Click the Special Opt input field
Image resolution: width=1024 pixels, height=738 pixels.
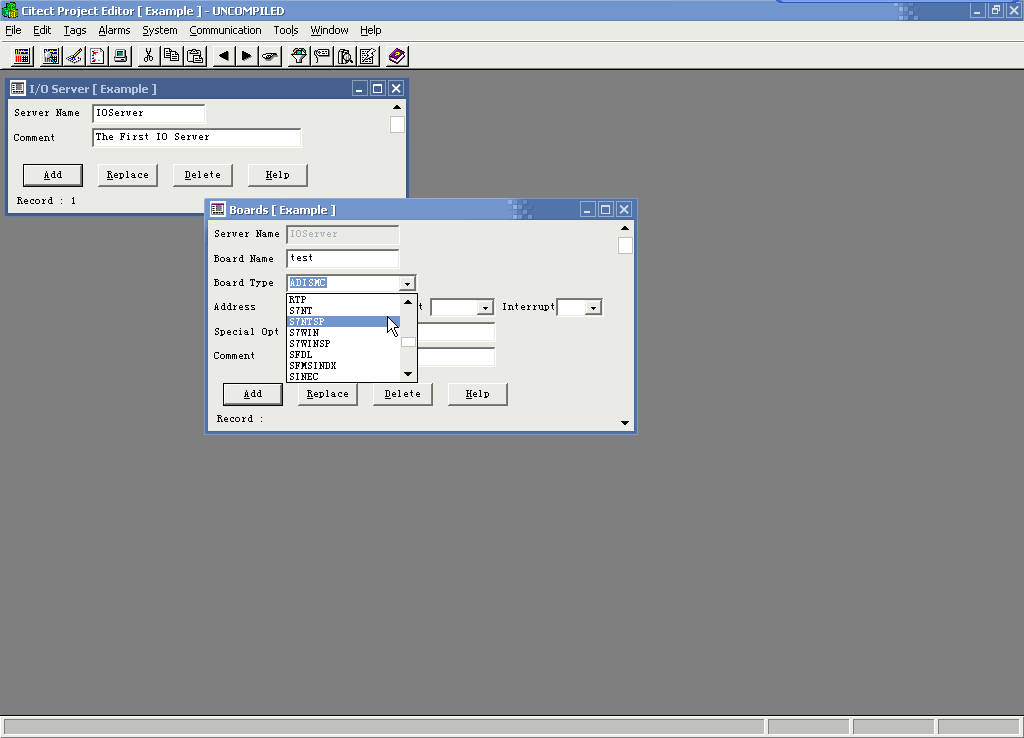click(456, 332)
